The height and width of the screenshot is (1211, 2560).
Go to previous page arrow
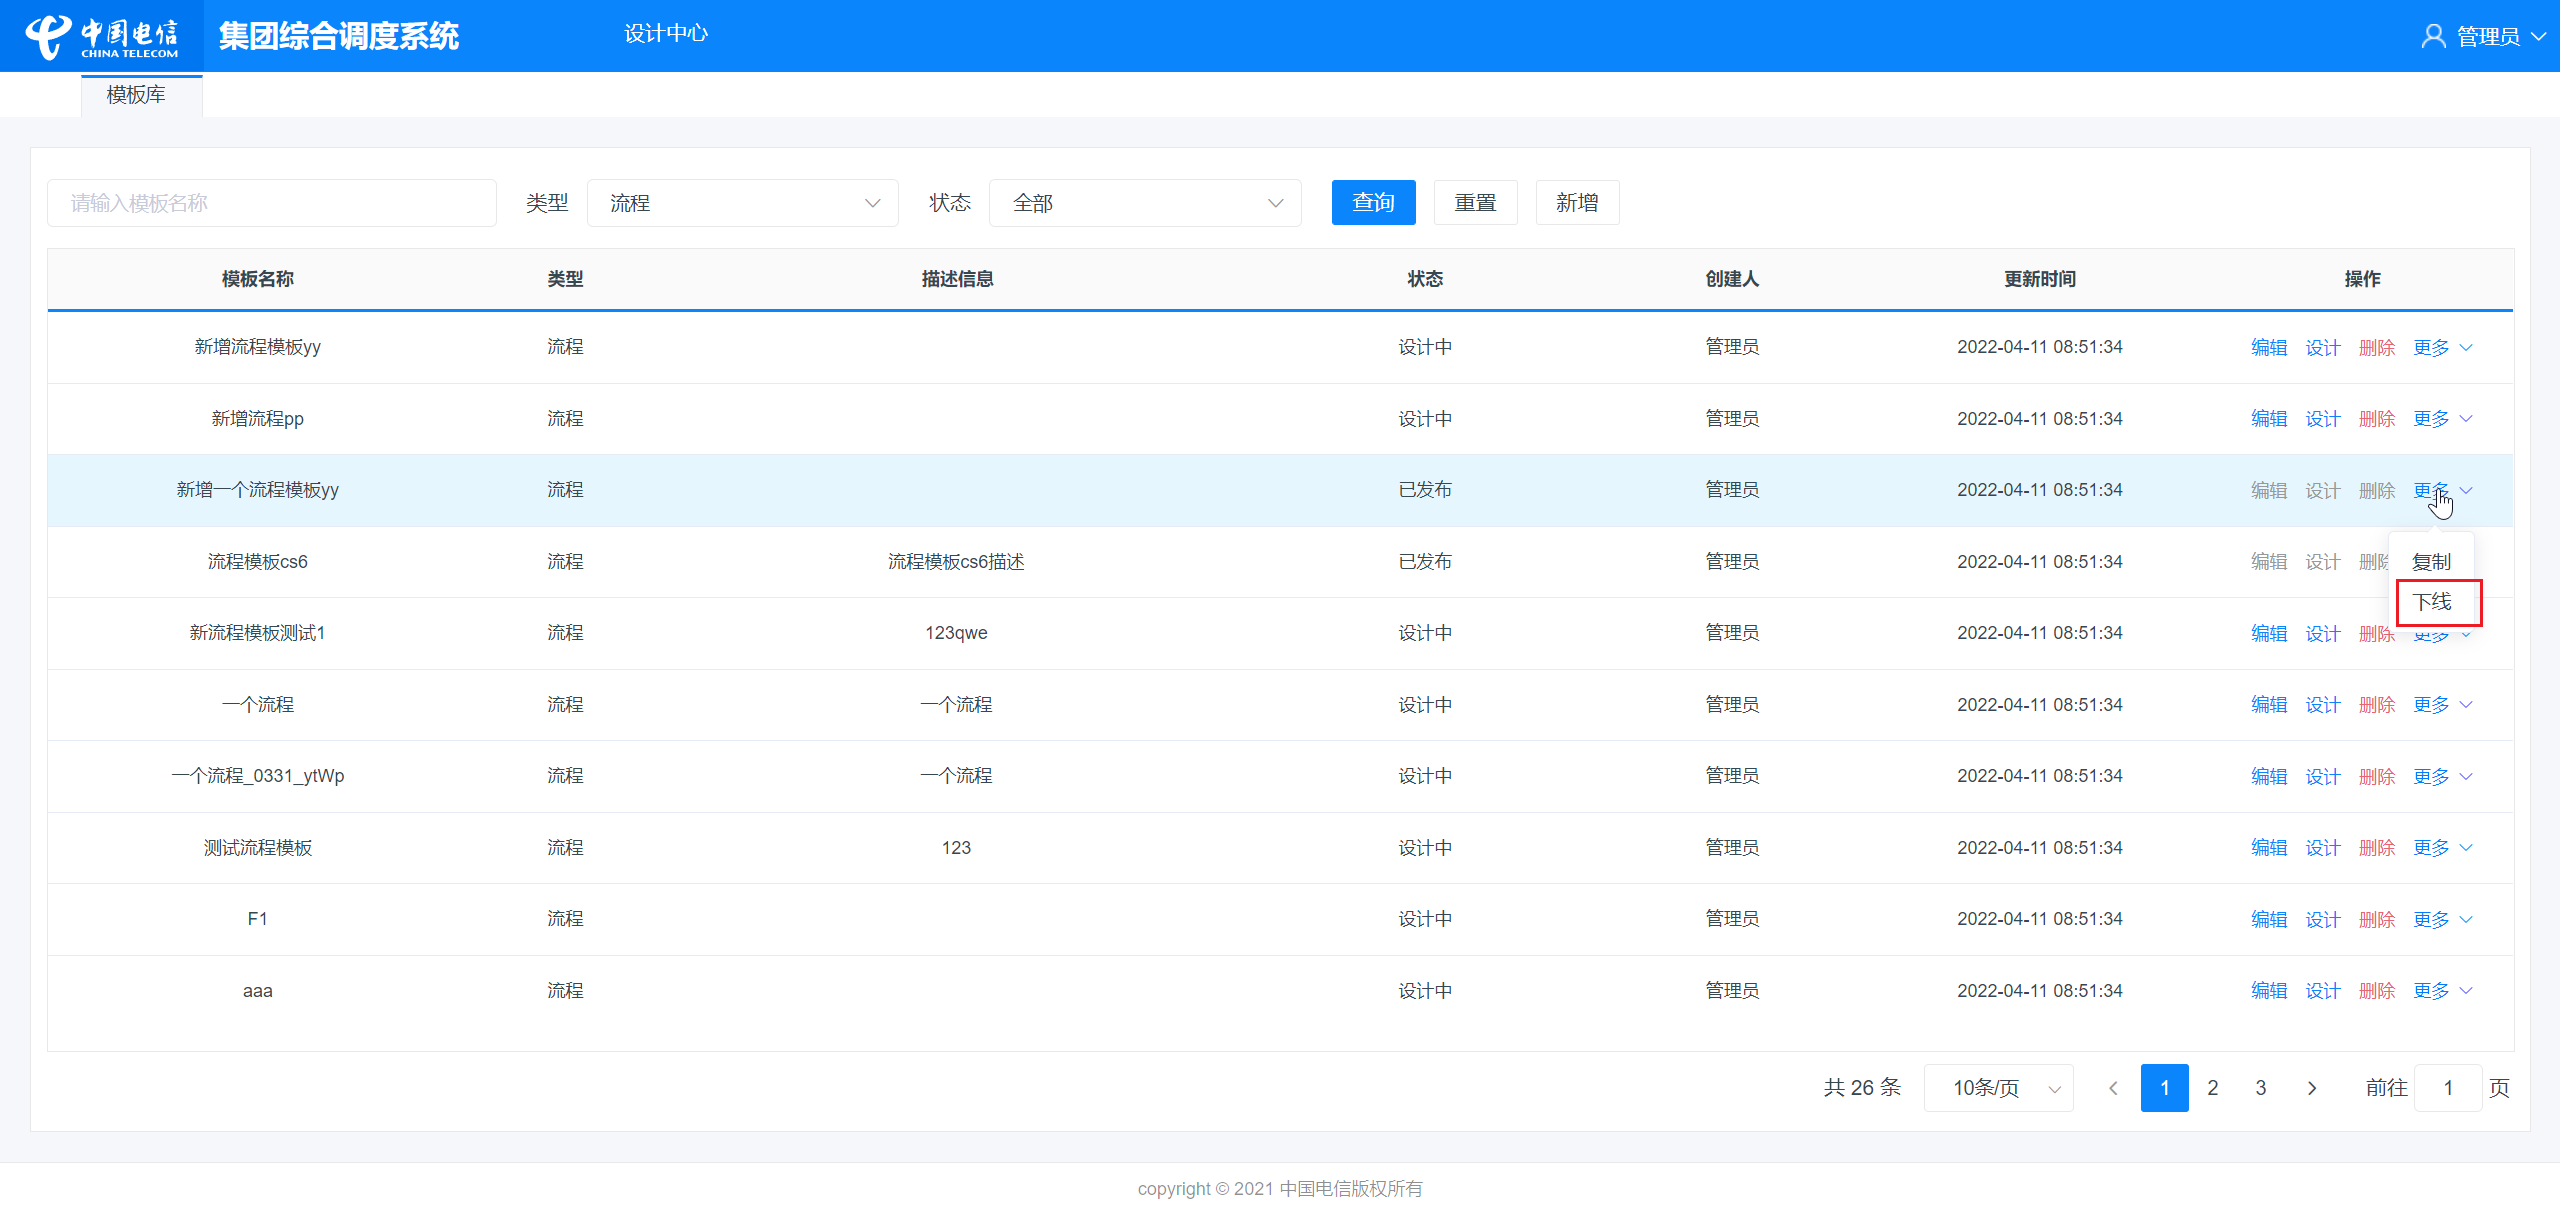2113,1088
